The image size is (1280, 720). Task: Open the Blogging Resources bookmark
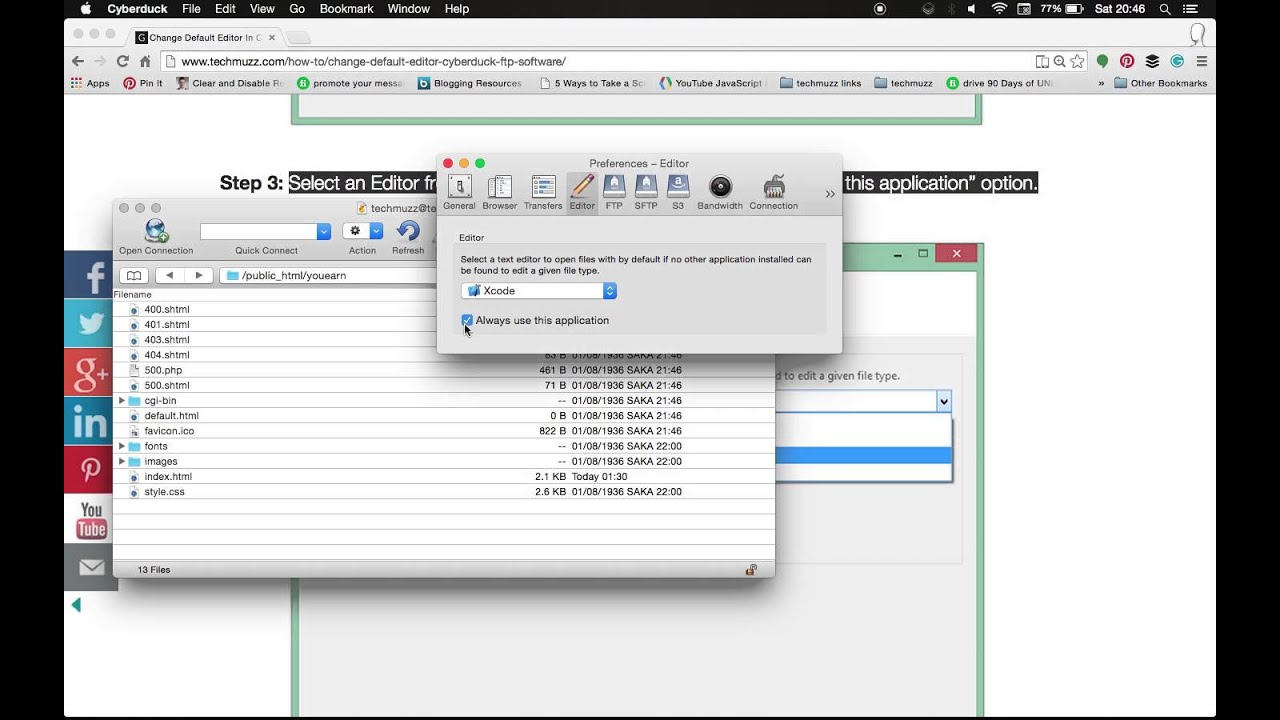click(x=470, y=83)
